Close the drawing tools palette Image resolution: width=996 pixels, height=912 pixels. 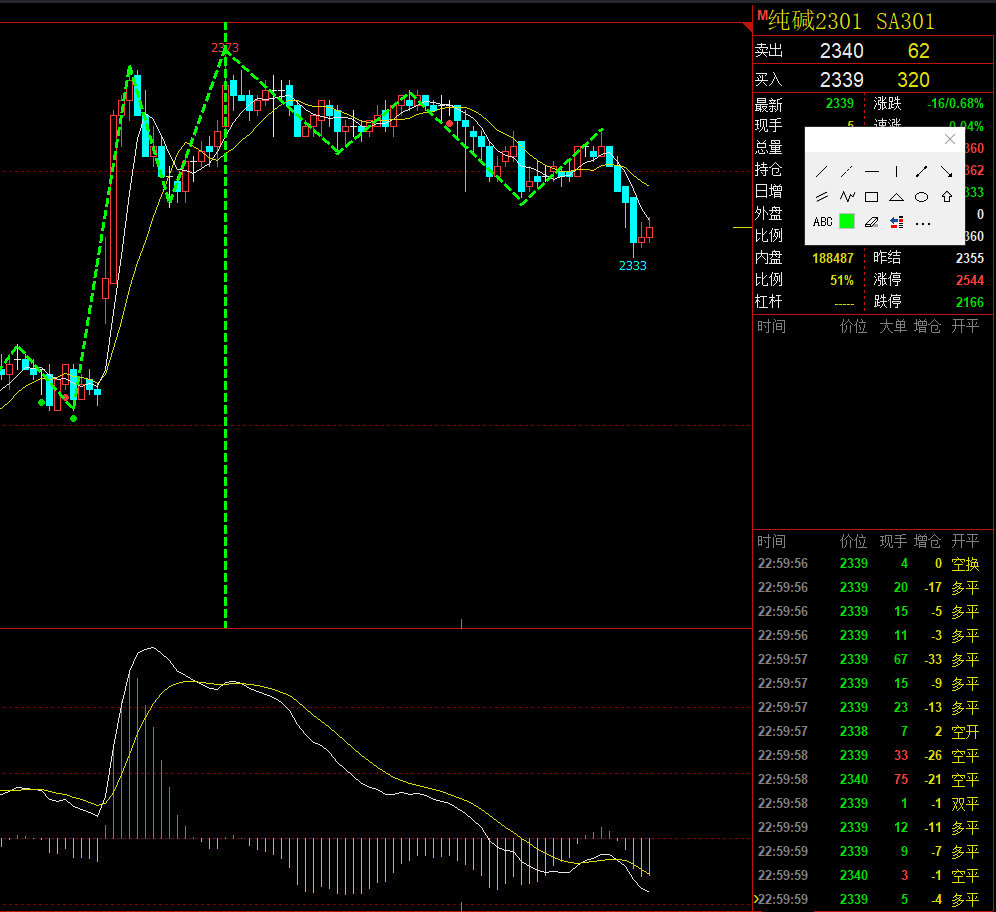coord(950,139)
